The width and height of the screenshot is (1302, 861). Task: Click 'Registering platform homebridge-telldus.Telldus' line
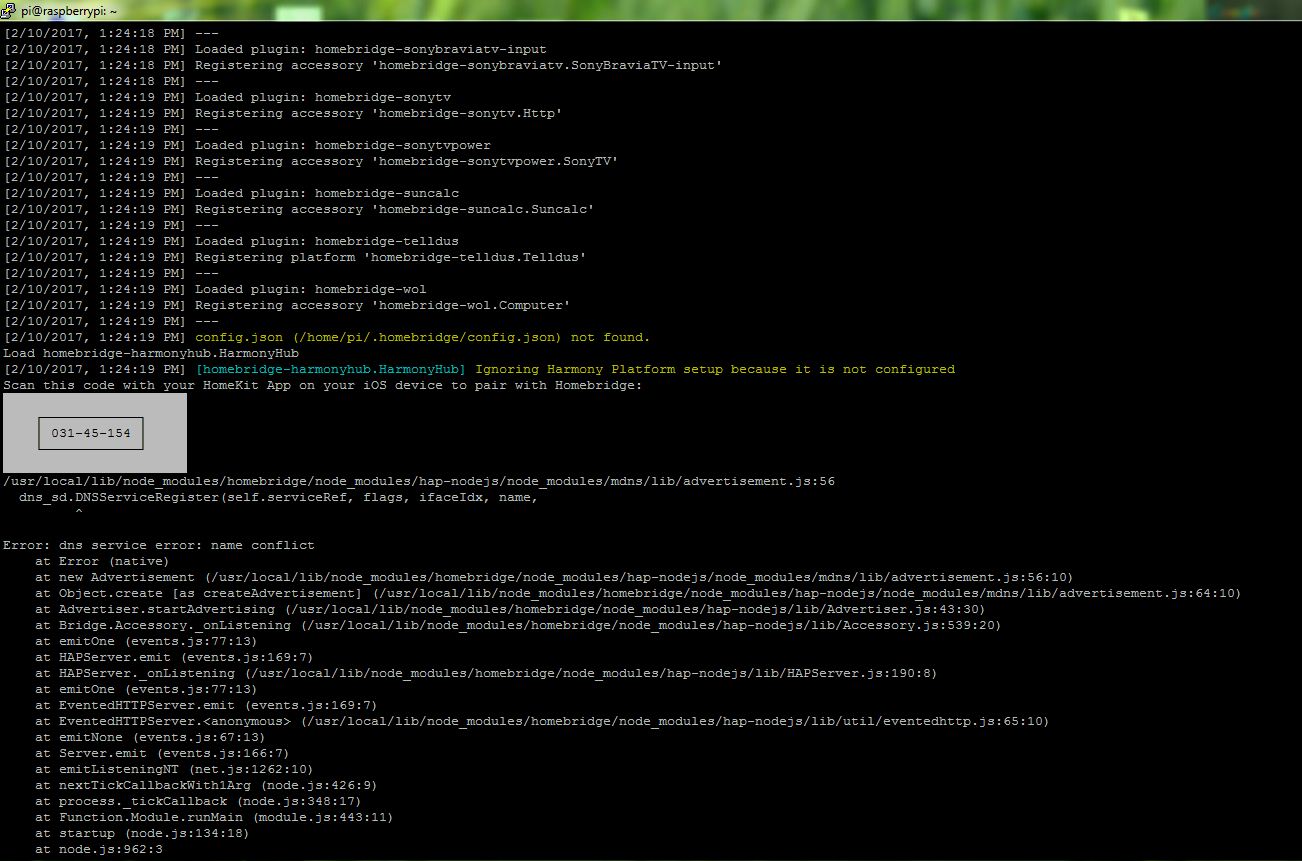pyautogui.click(x=390, y=257)
